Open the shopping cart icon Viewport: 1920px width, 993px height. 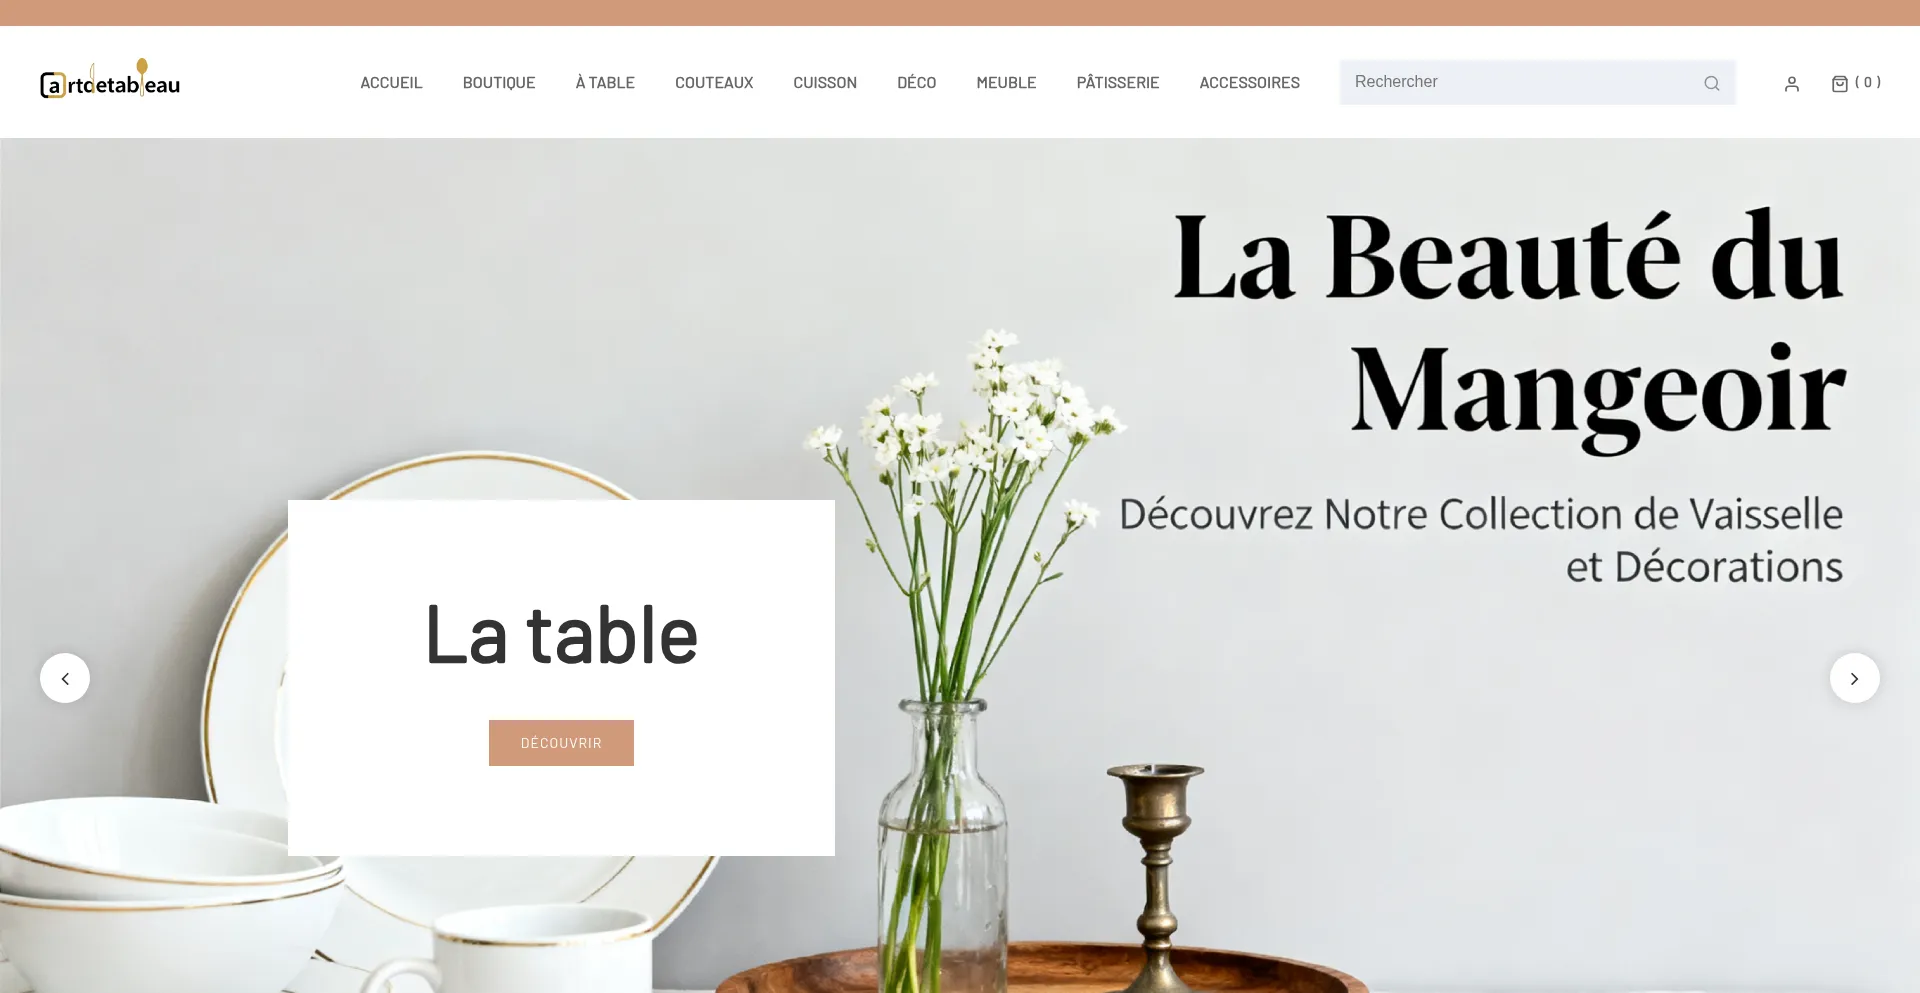[x=1839, y=83]
